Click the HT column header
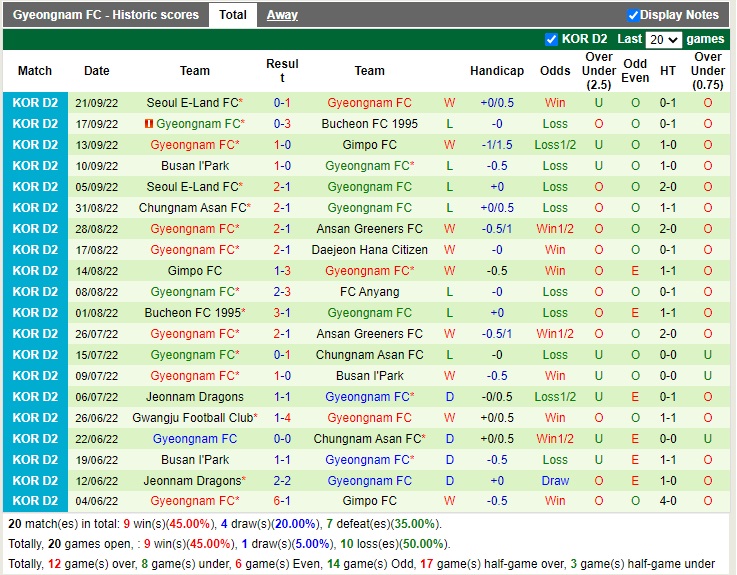Screen dimensions: 737x575 pyautogui.click(x=668, y=71)
